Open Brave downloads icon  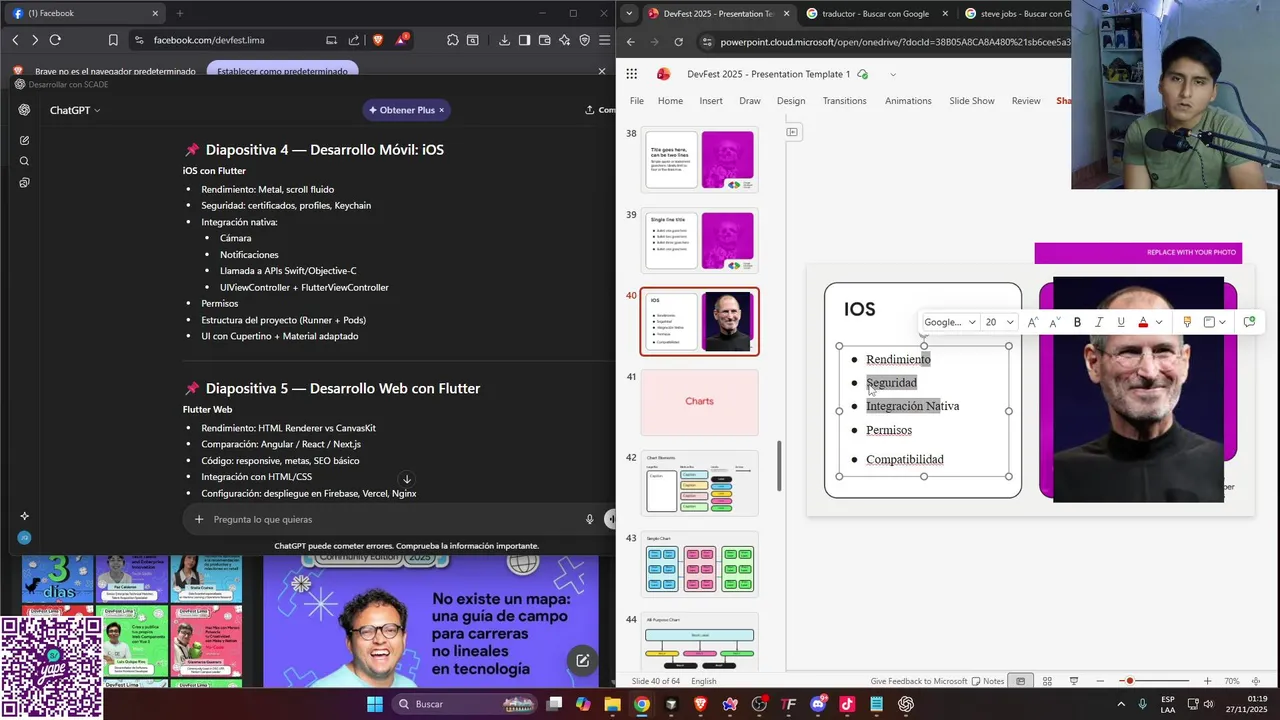point(504,40)
